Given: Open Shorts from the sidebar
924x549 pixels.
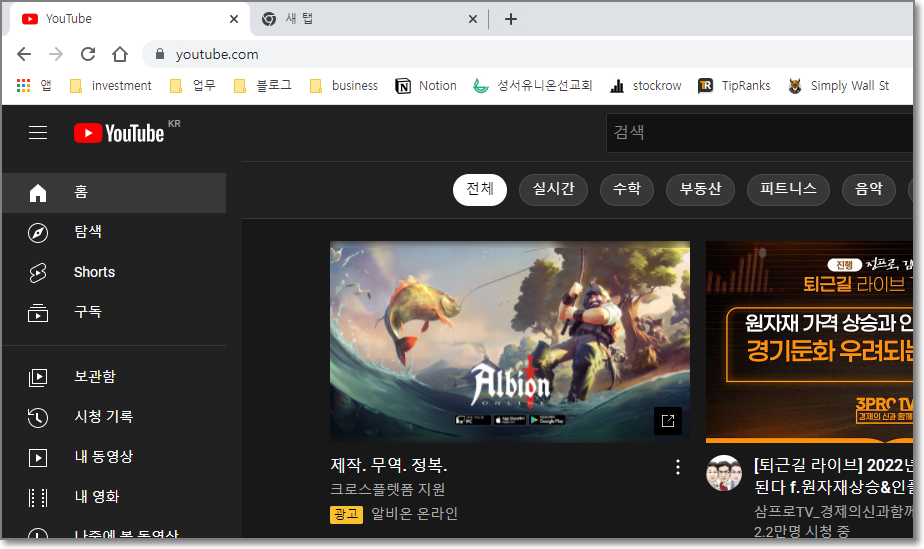Looking at the screenshot, I should point(114,272).
